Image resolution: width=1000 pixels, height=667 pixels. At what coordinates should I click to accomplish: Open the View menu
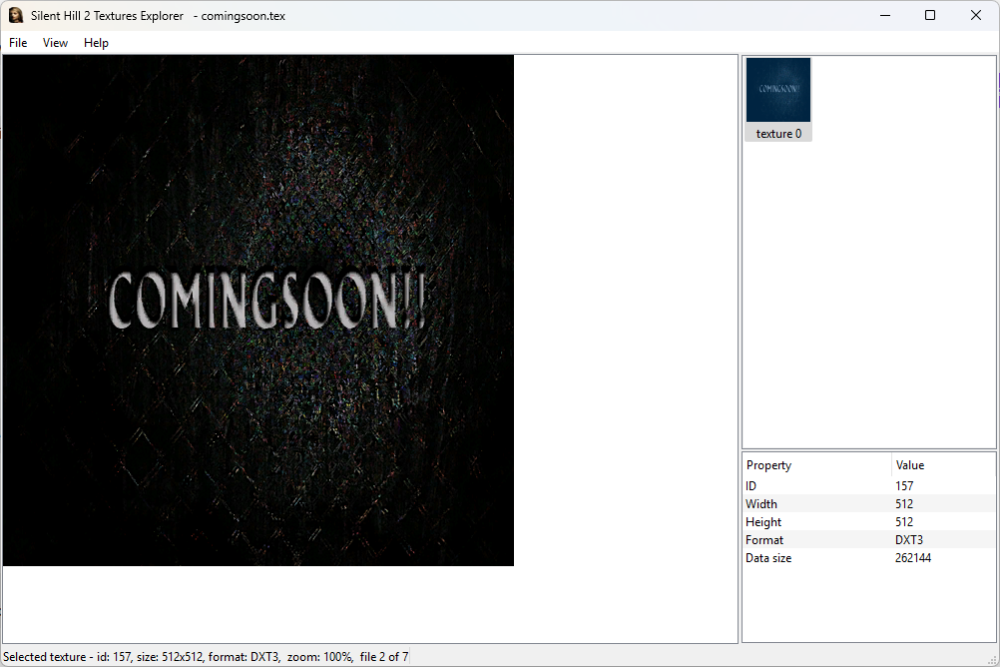pyautogui.click(x=55, y=43)
